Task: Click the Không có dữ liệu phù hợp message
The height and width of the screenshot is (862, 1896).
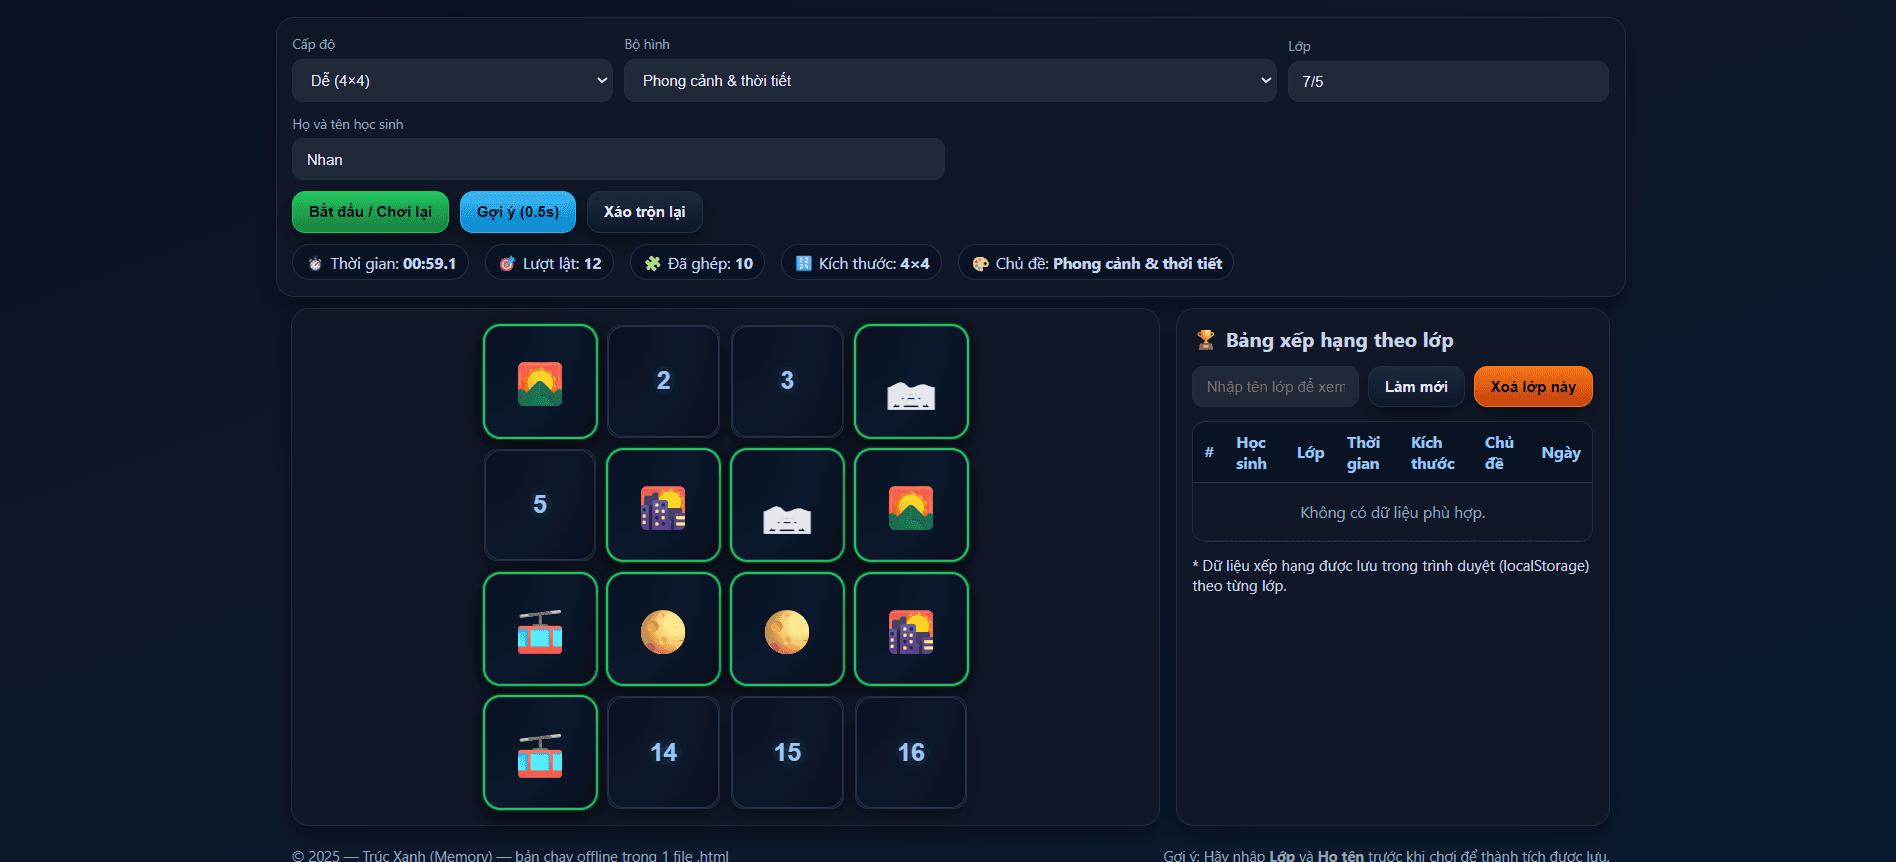Action: pyautogui.click(x=1392, y=513)
